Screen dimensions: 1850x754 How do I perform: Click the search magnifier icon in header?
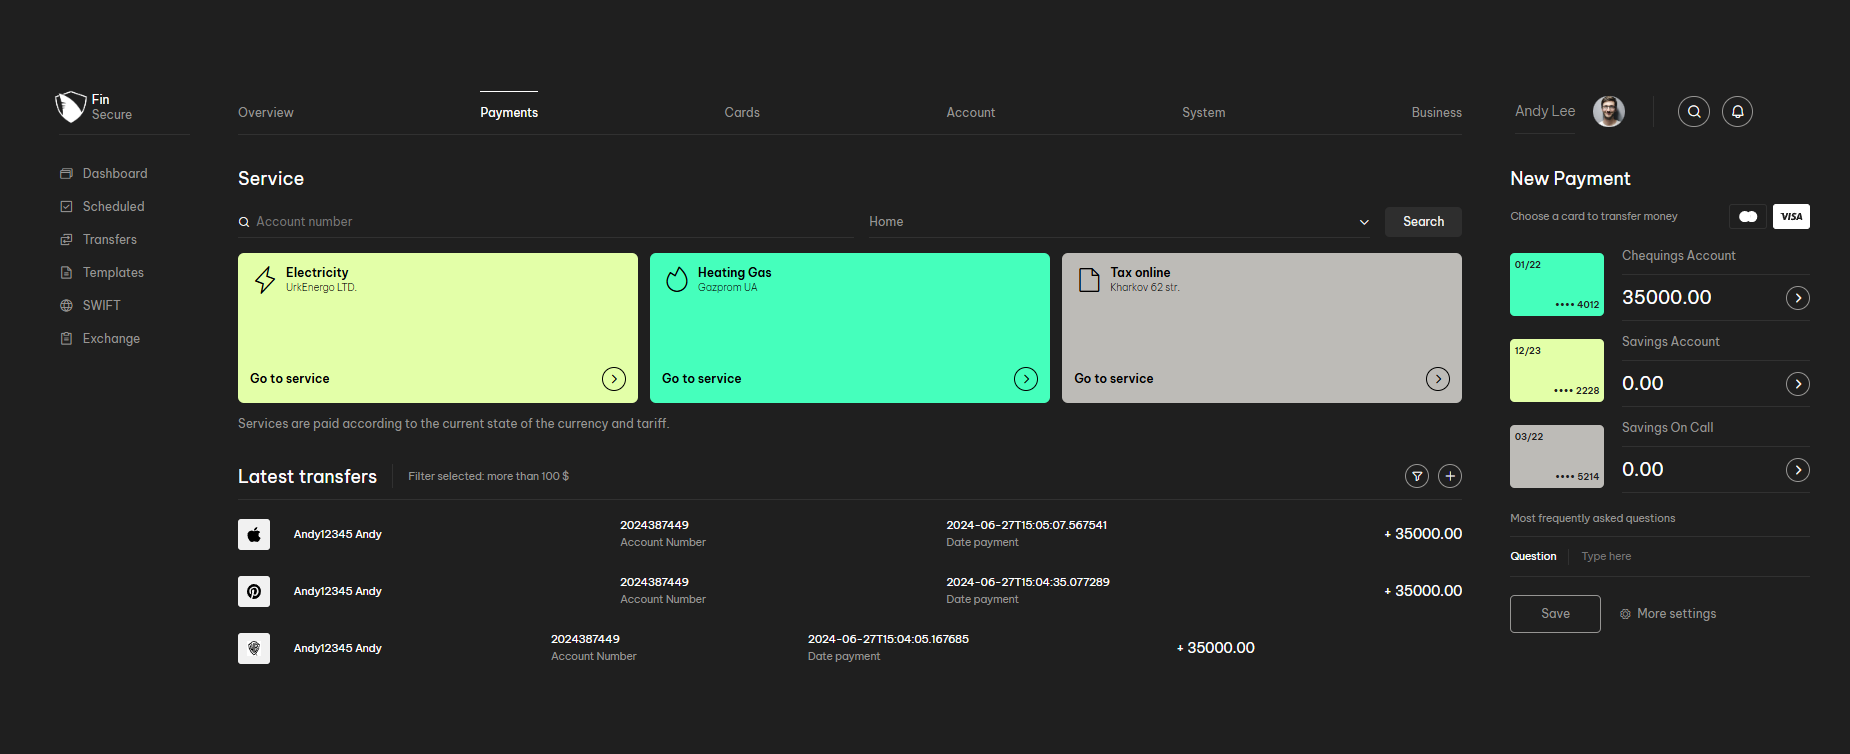coord(1693,112)
